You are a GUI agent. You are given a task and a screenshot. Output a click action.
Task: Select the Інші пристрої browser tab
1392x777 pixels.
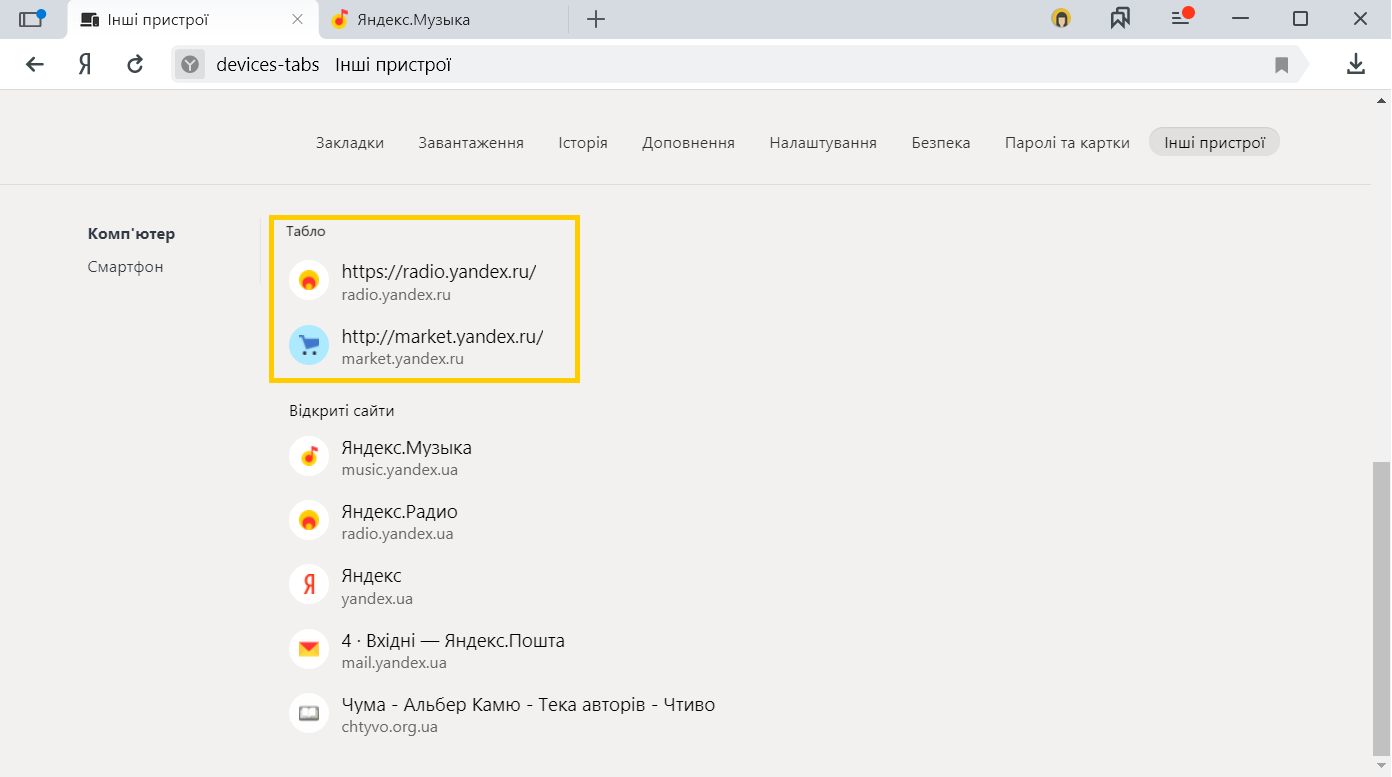[192, 19]
